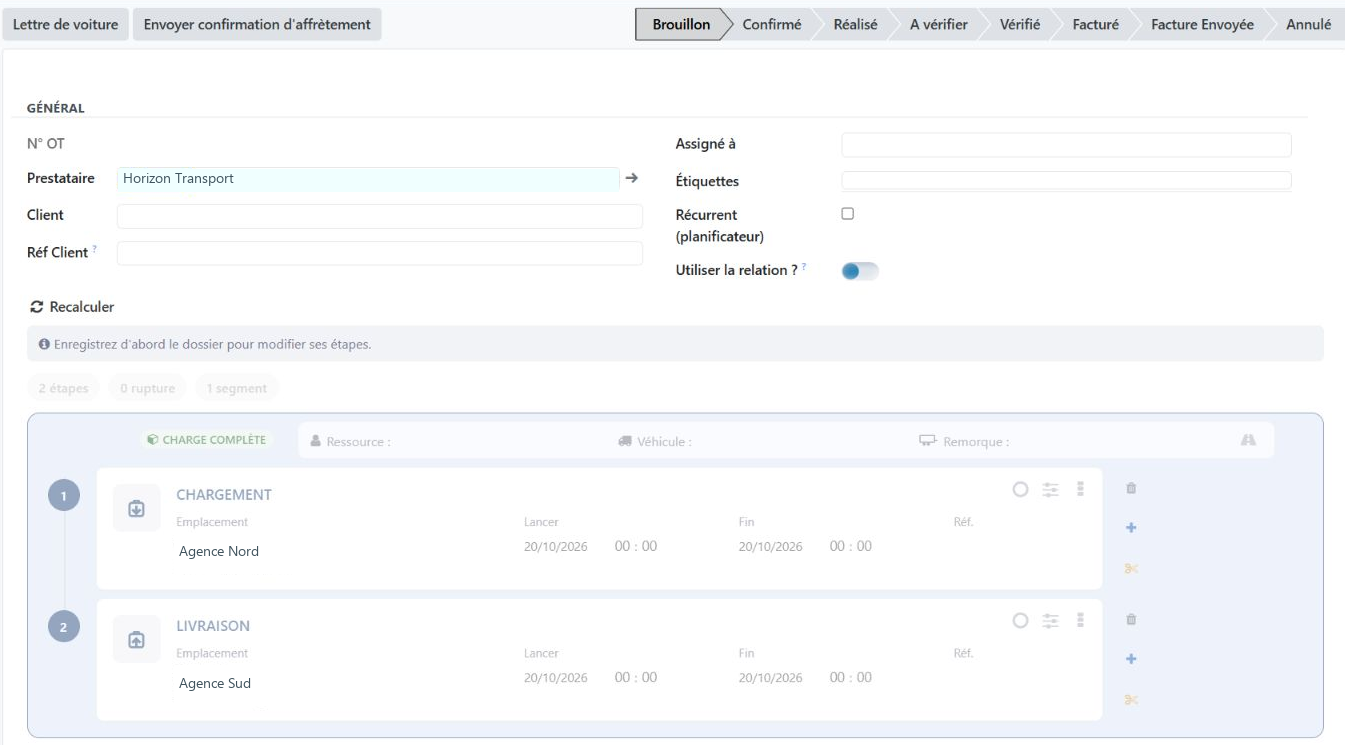Viewport: 1345px width, 745px height.
Task: Click the CHARGE COMPLÈTE badge
Action: coord(206,439)
